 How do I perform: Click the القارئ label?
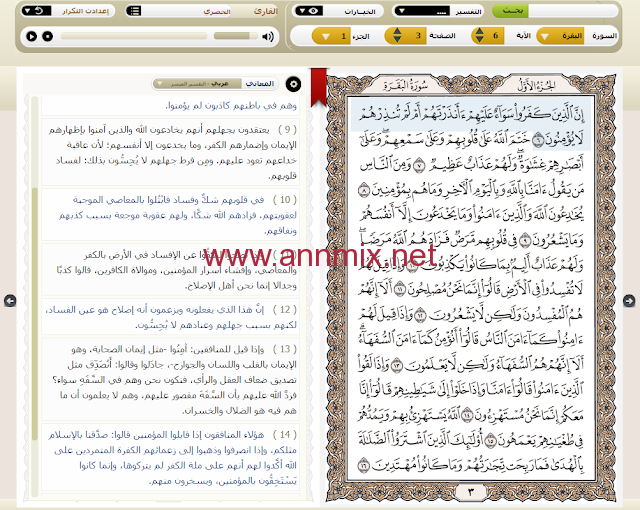coord(265,11)
